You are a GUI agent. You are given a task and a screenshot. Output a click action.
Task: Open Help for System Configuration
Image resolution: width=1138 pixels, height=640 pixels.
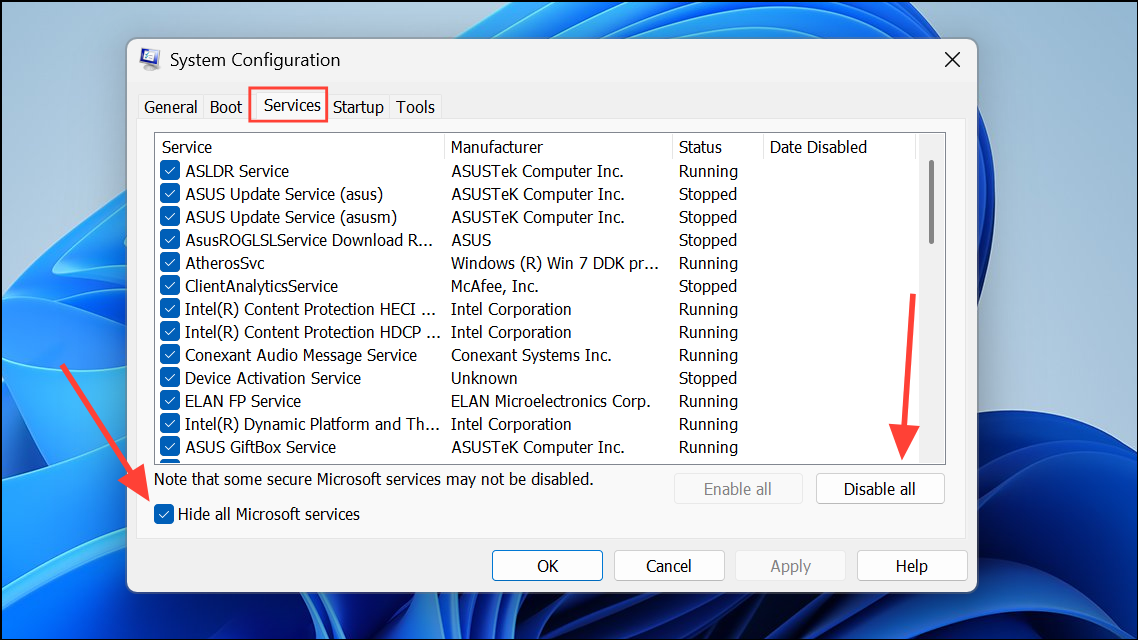click(911, 565)
